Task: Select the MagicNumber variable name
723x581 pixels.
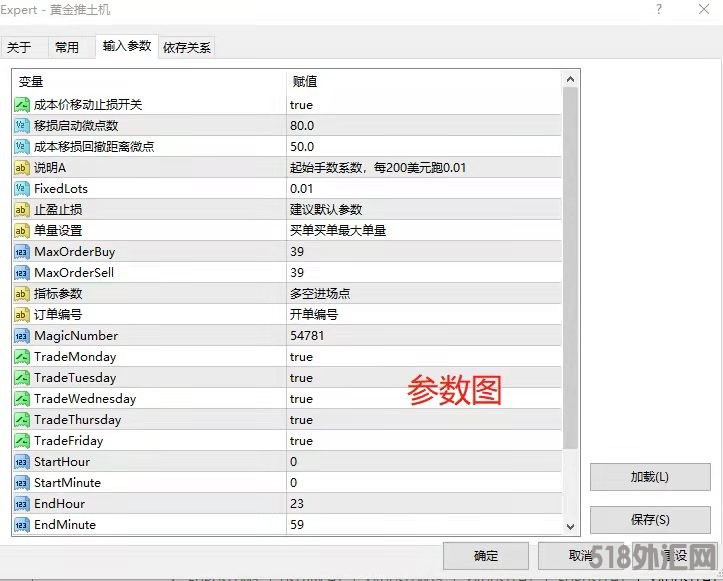Action: (x=76, y=336)
